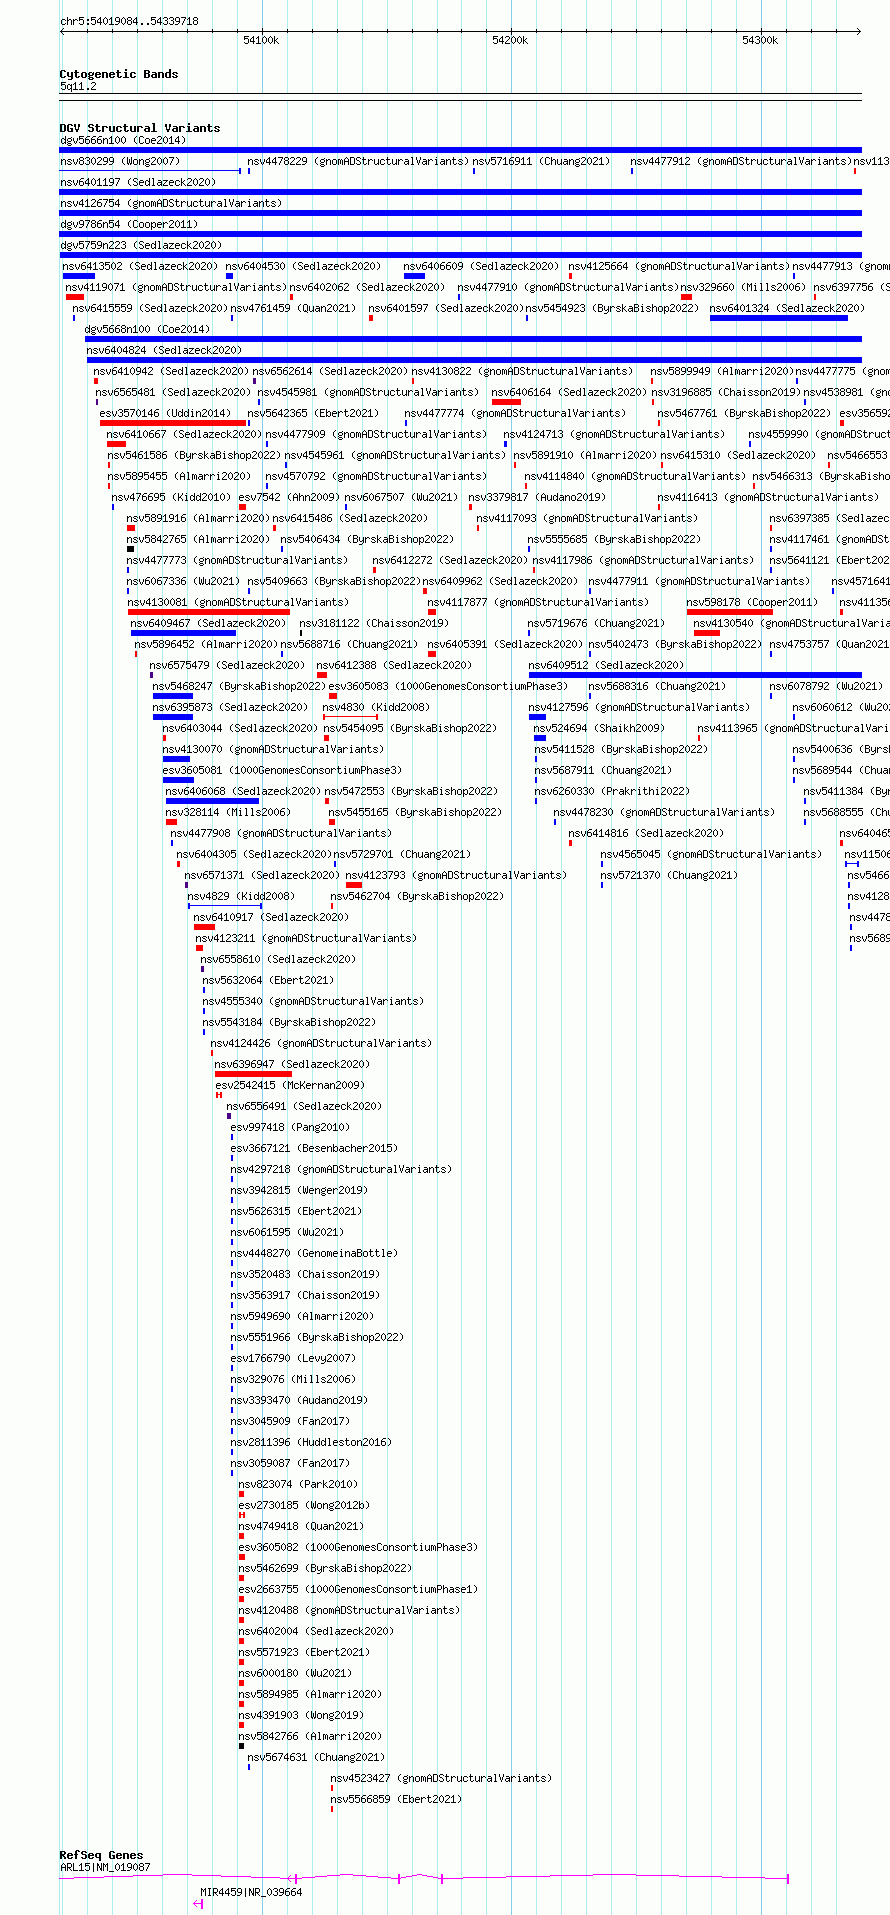Select nsv524694 (Shaikh2009) label

coord(599,728)
